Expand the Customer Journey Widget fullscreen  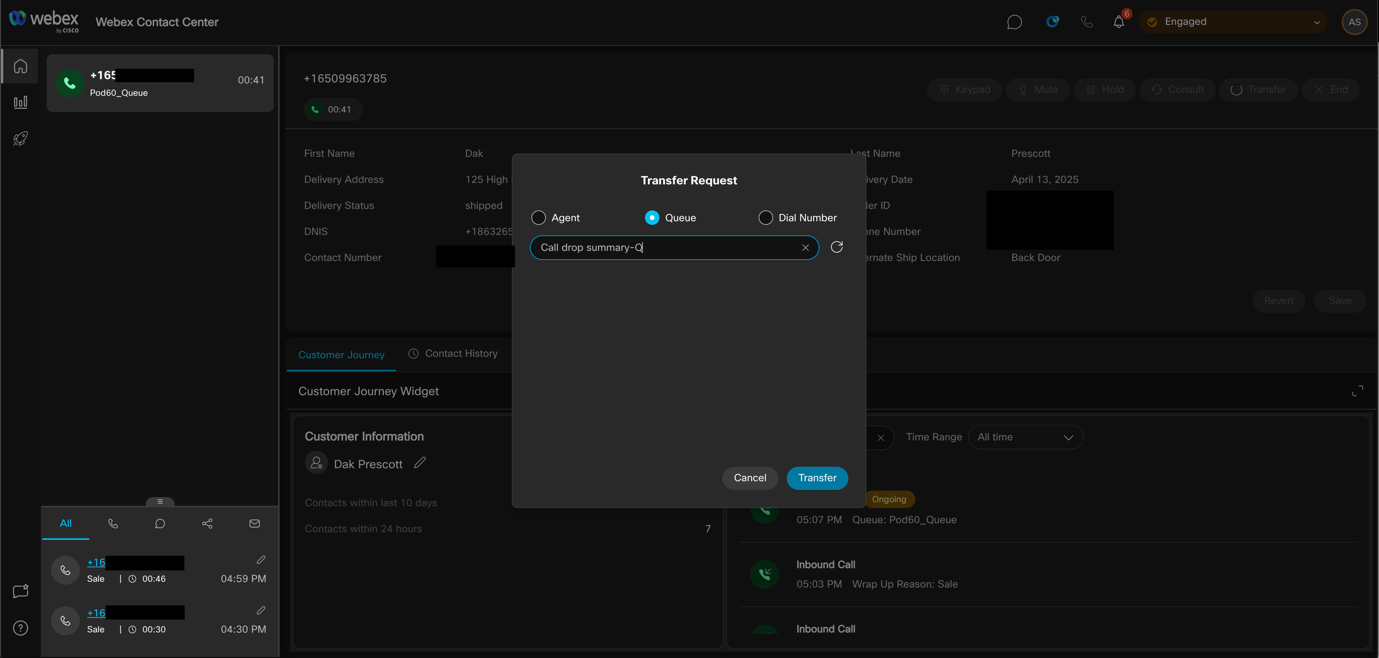[1357, 391]
